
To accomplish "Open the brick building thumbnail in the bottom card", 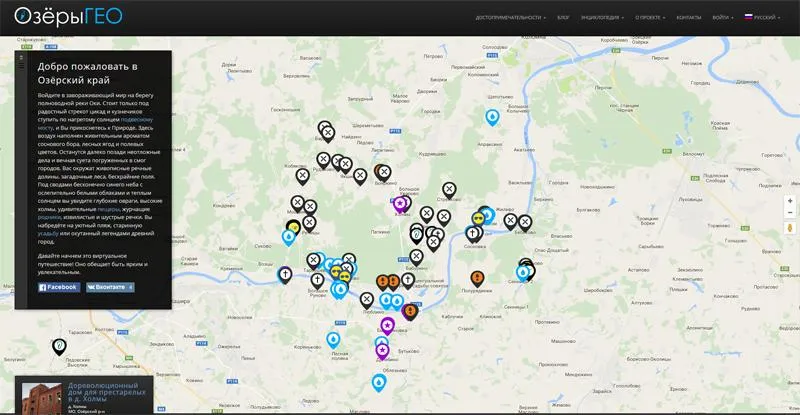I will [x=42, y=399].
